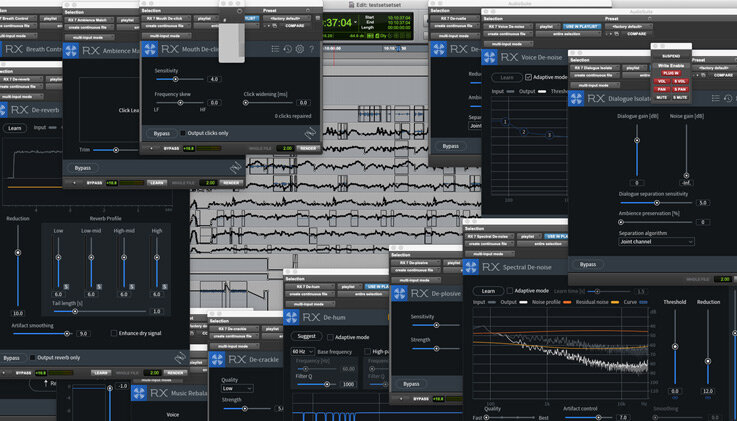Viewport: 737px width, 421px height.
Task: Click RX logo icon of Mouth De-click
Action: (150, 49)
